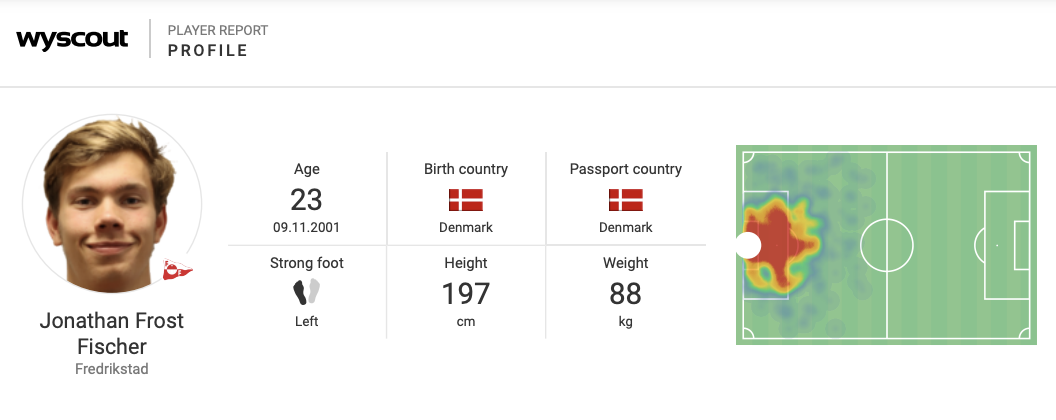The height and width of the screenshot is (420, 1056).
Task: Click the Passport country Denmark flag
Action: pyautogui.click(x=626, y=199)
